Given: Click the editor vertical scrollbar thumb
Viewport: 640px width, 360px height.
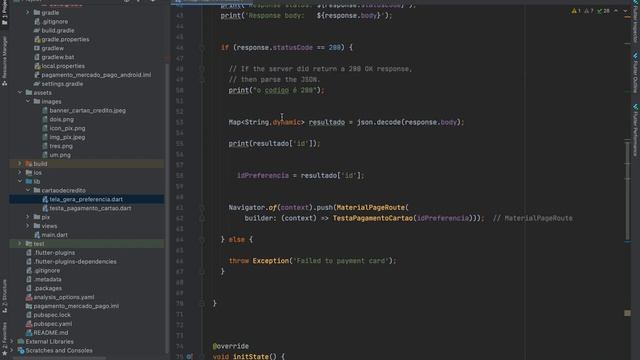Looking at the screenshot, I should click(627, 190).
